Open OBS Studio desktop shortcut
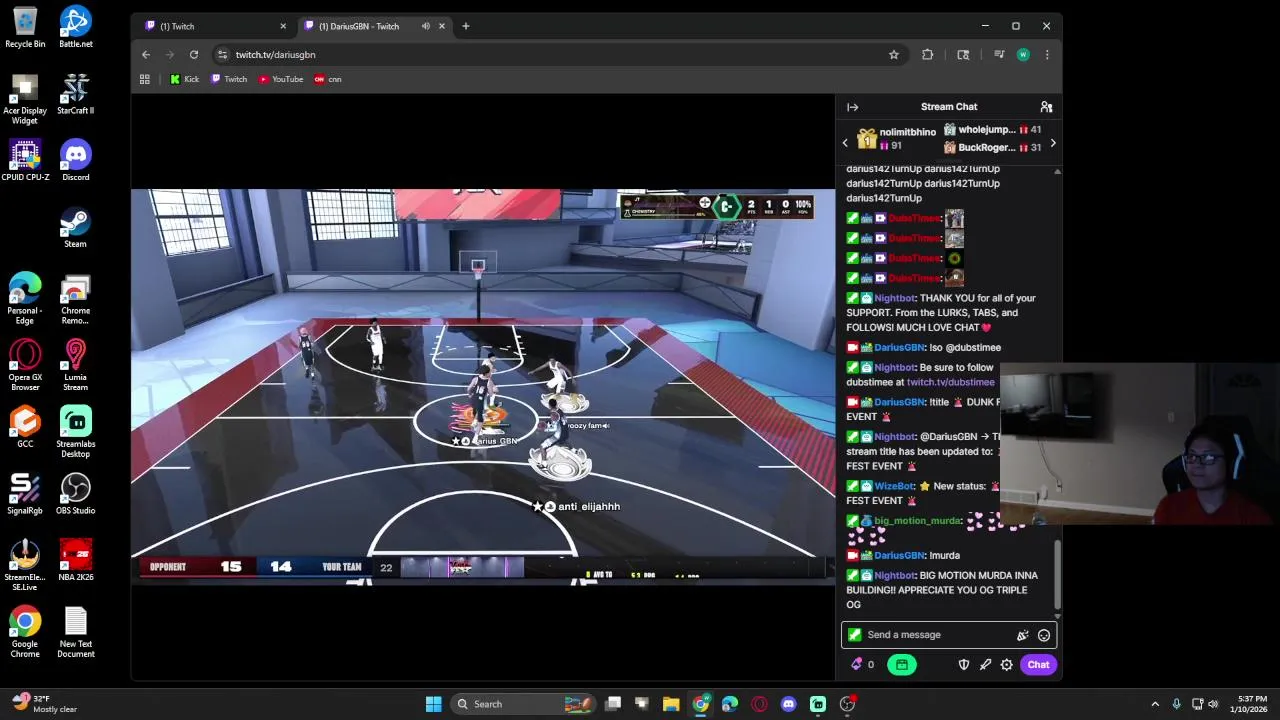1280x720 pixels. [x=76, y=494]
